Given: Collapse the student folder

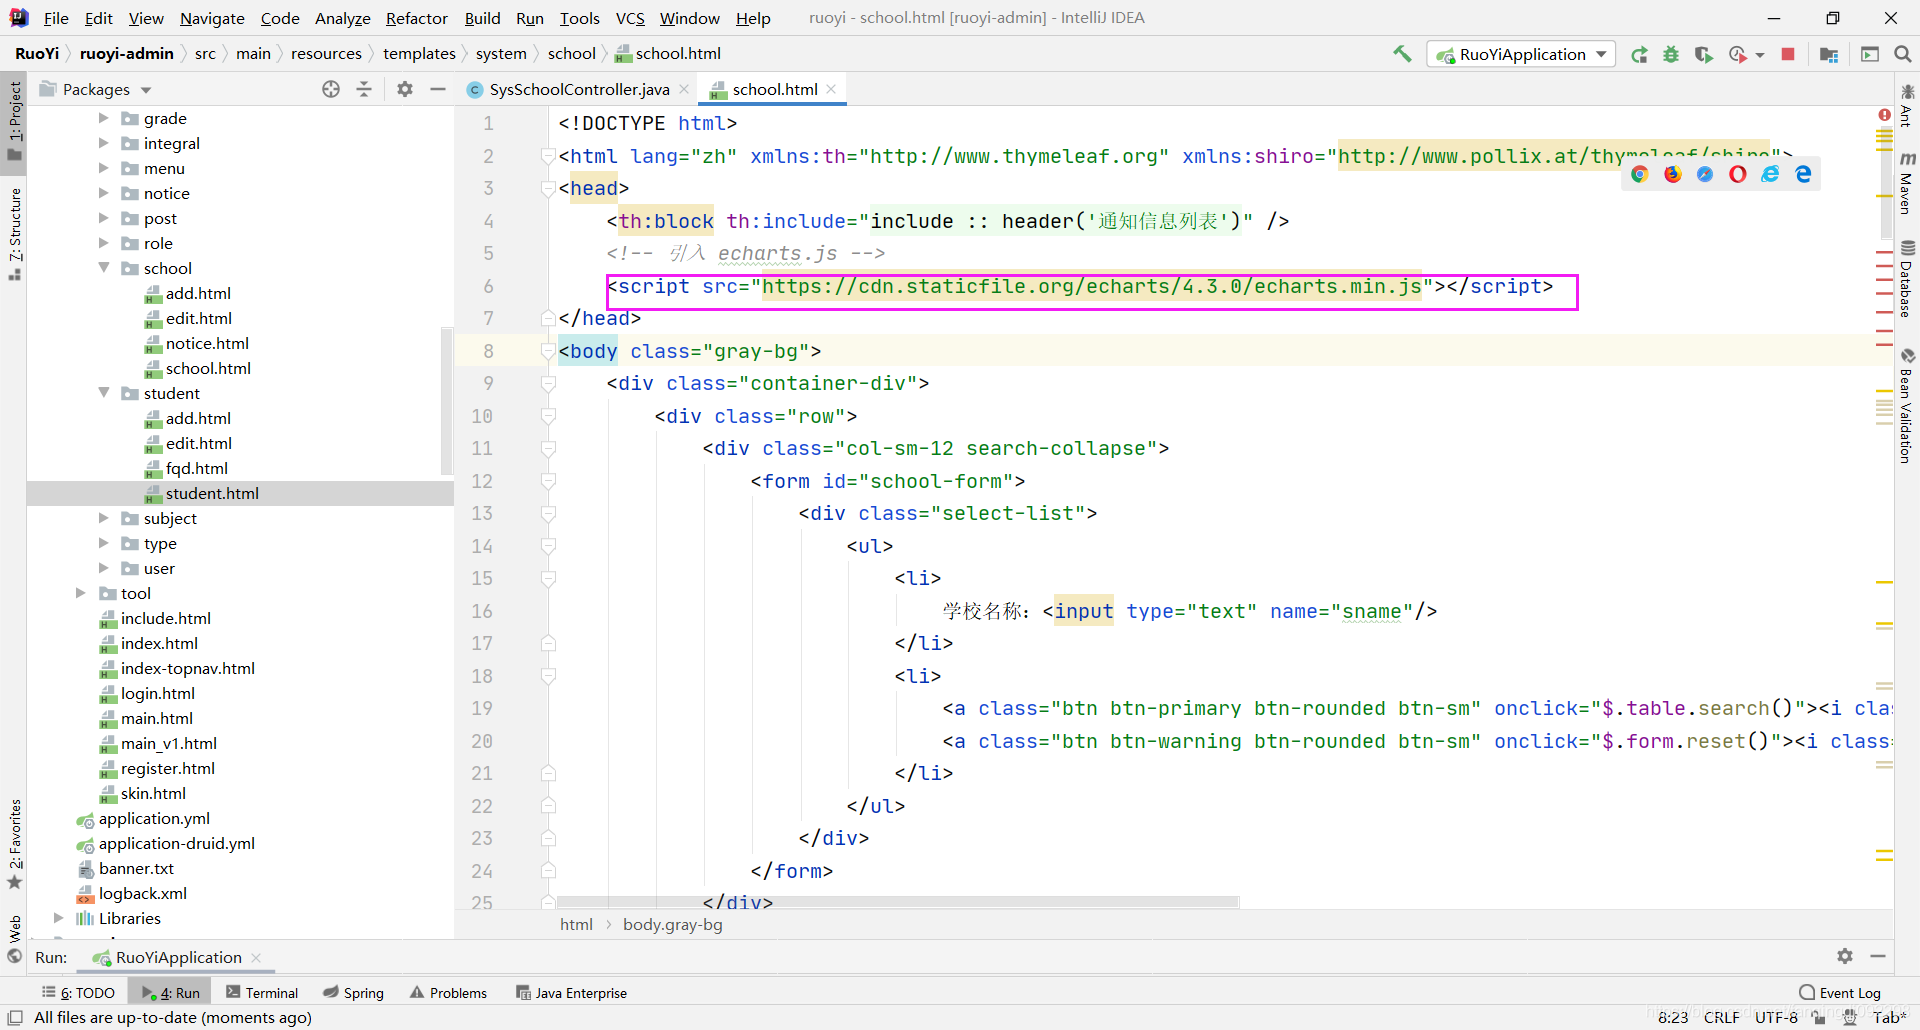Looking at the screenshot, I should pyautogui.click(x=103, y=393).
